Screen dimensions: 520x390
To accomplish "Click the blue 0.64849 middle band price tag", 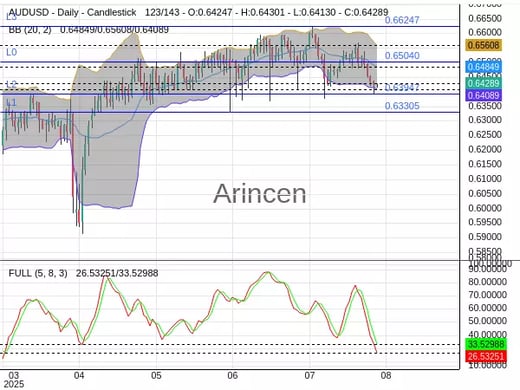I will tap(483, 67).
